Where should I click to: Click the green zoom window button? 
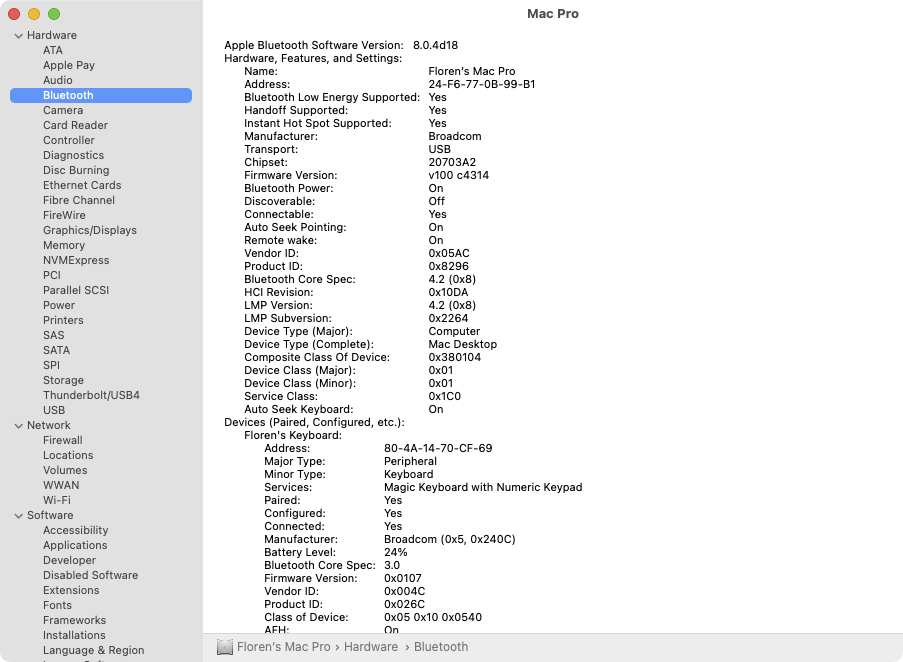(x=54, y=14)
